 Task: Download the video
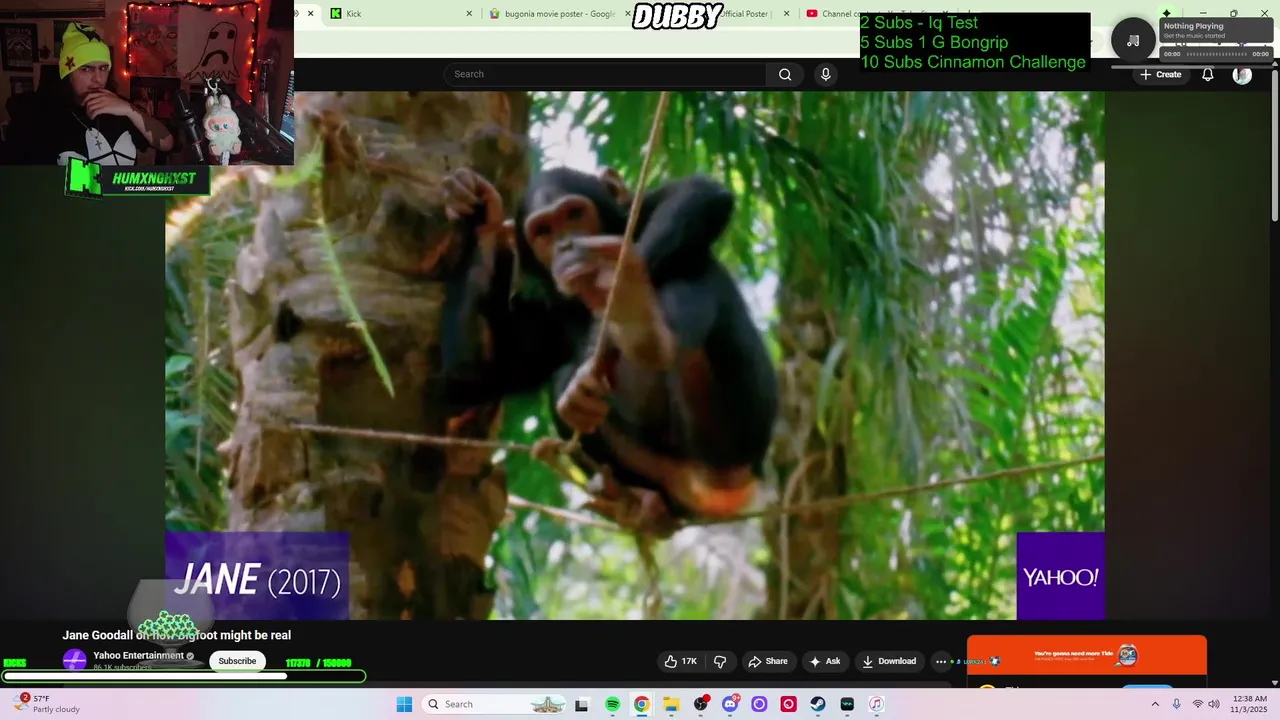(x=889, y=661)
